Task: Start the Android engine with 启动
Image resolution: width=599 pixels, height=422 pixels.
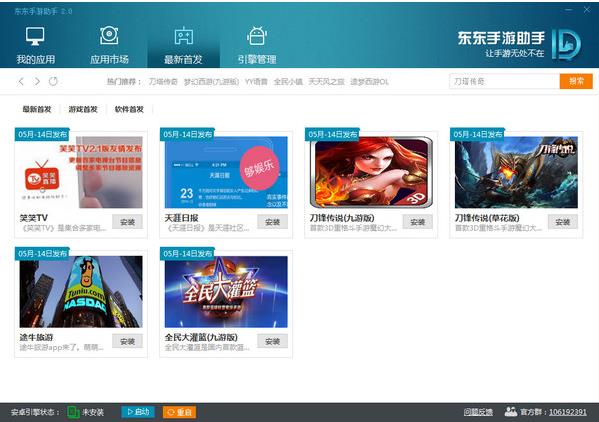Action: (138, 412)
